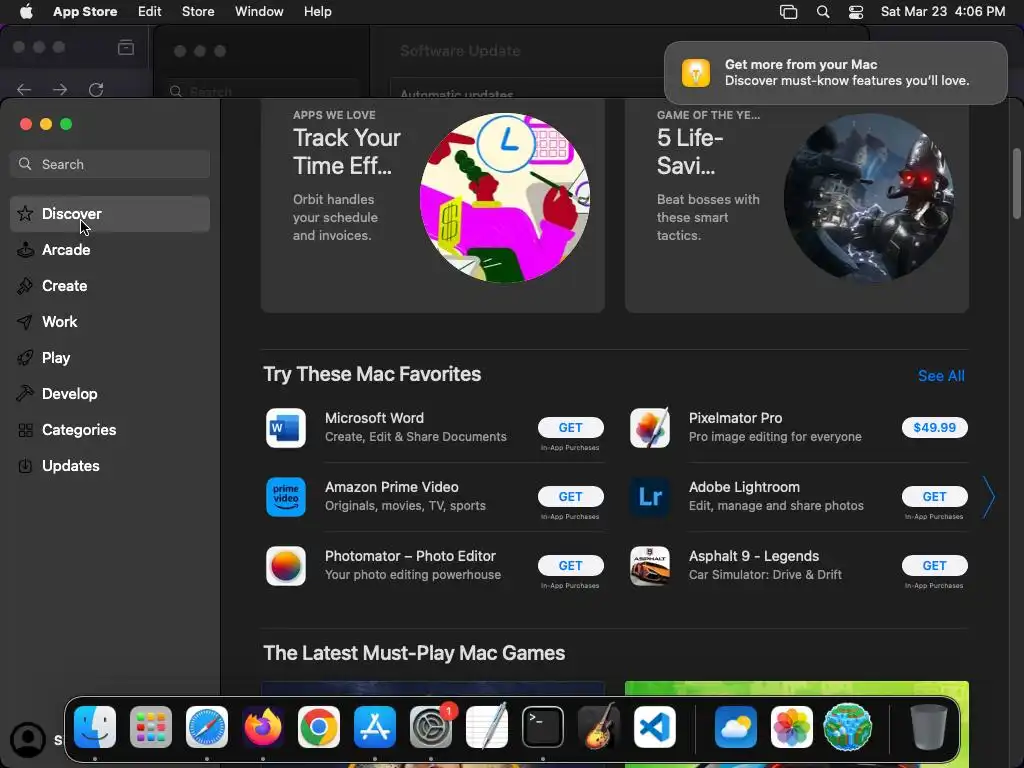Image resolution: width=1024 pixels, height=768 pixels.
Task: Launch Visual Studio Code from the Dock
Action: [x=655, y=727]
